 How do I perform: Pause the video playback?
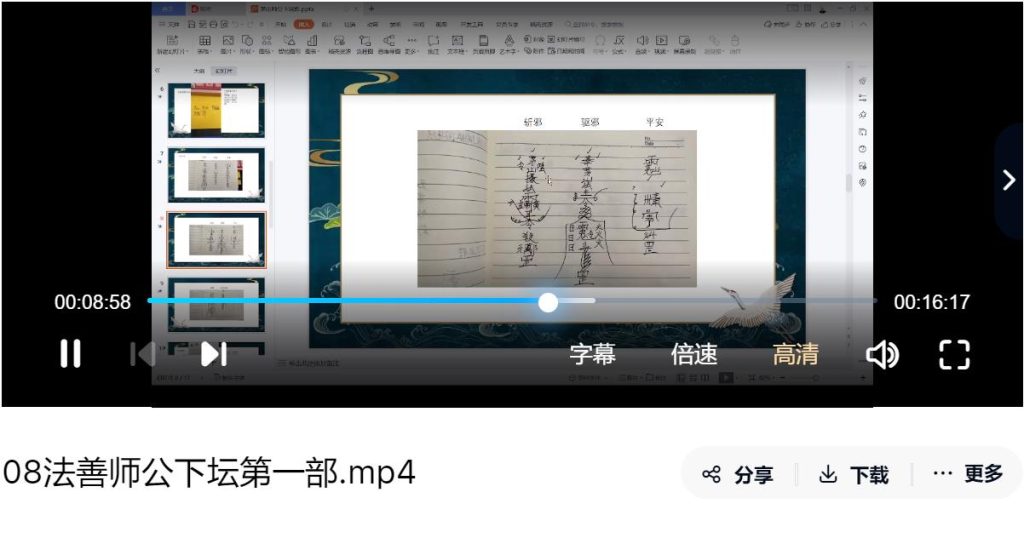[x=70, y=354]
